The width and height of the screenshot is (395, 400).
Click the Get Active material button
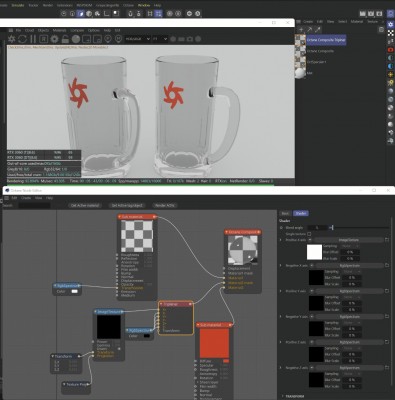[85, 205]
